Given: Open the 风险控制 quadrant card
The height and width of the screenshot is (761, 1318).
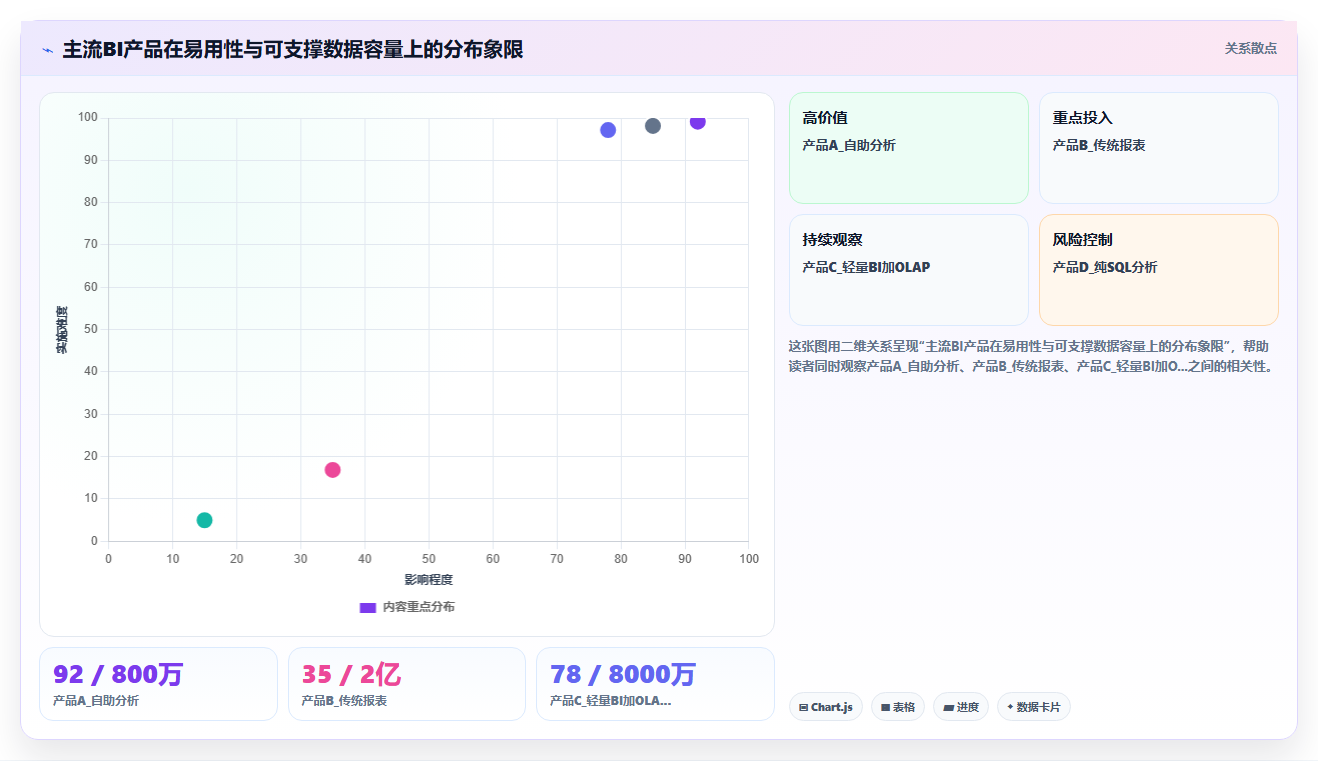Looking at the screenshot, I should (x=1159, y=270).
